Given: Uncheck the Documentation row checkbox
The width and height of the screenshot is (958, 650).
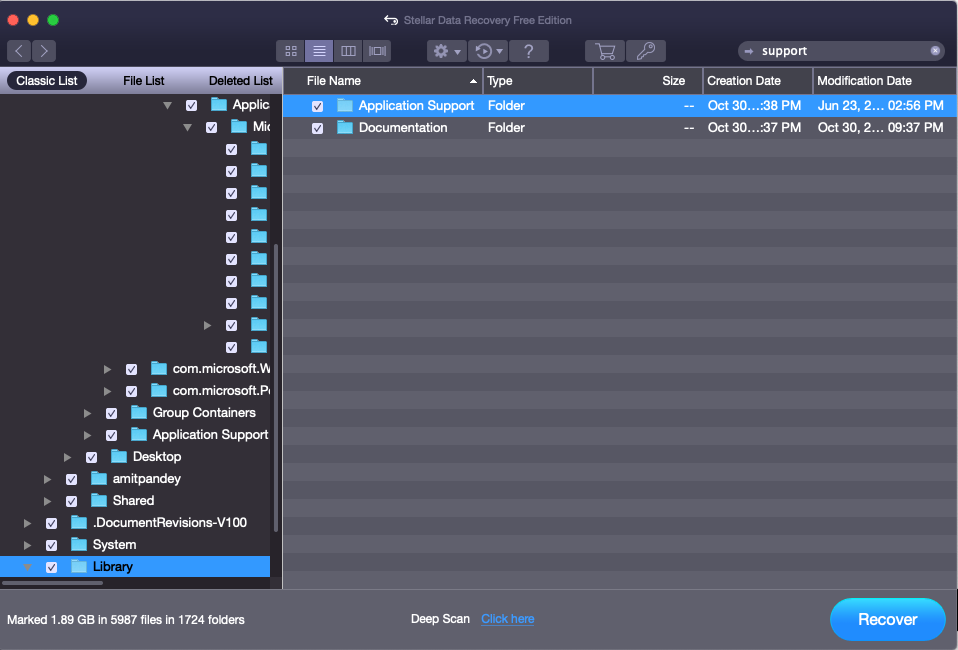Looking at the screenshot, I should pyautogui.click(x=317, y=128).
